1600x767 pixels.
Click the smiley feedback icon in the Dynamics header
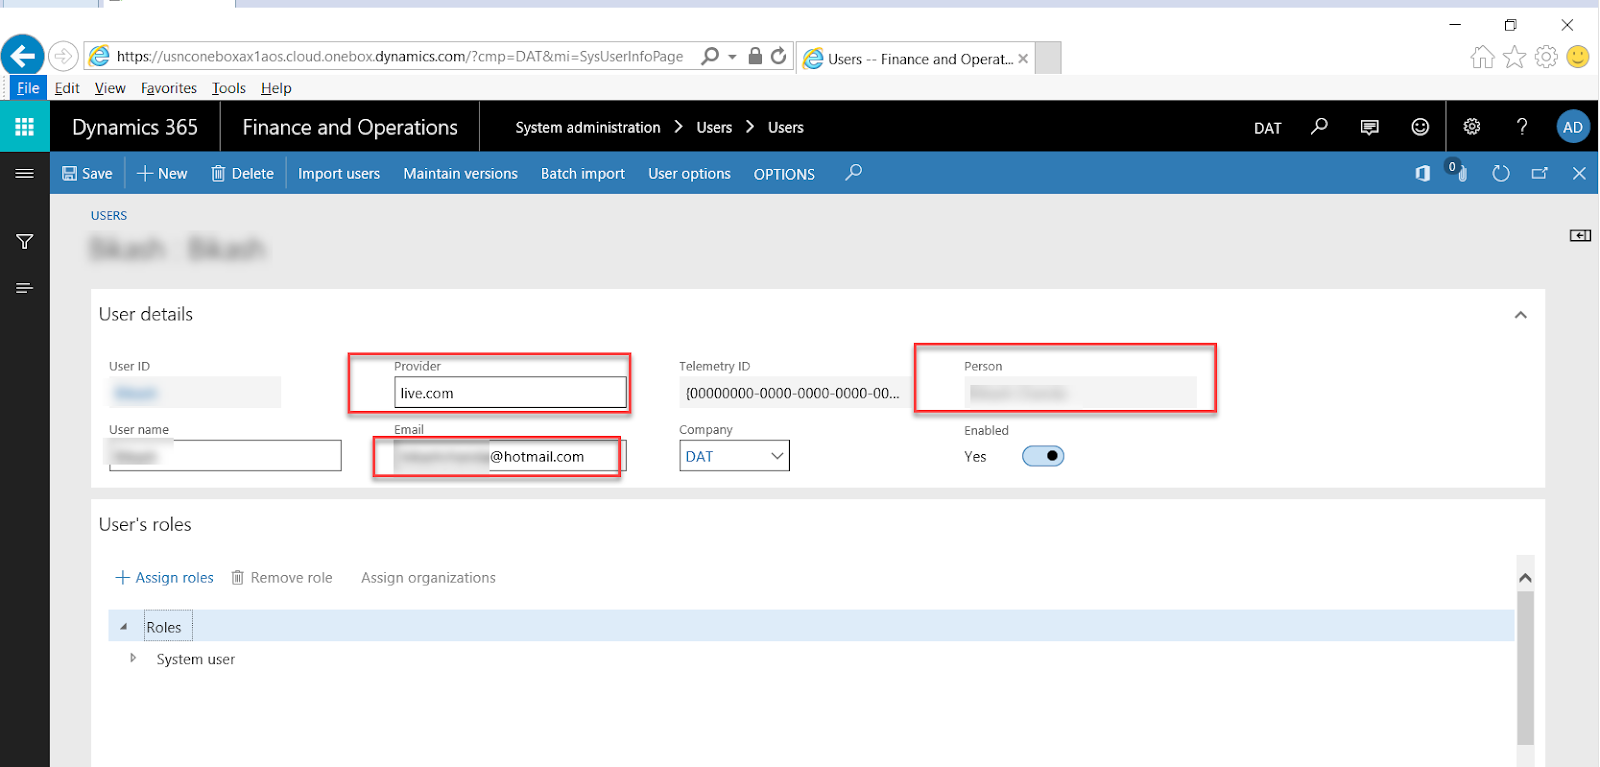tap(1420, 127)
